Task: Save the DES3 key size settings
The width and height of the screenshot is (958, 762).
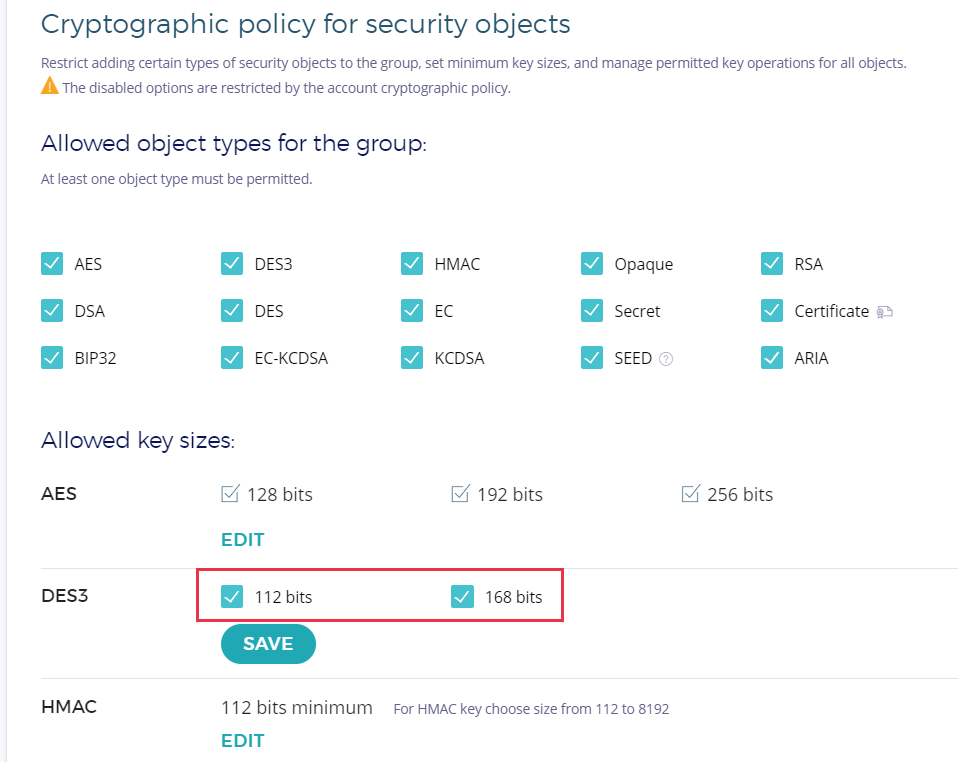Action: [x=268, y=644]
